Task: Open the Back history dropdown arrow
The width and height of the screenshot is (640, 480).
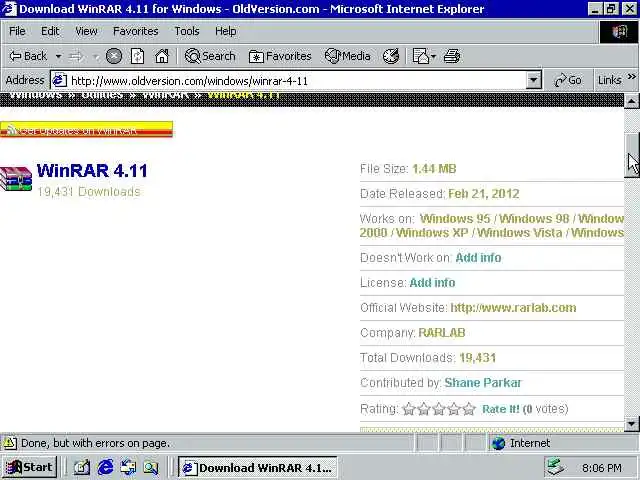Action: [x=58, y=56]
